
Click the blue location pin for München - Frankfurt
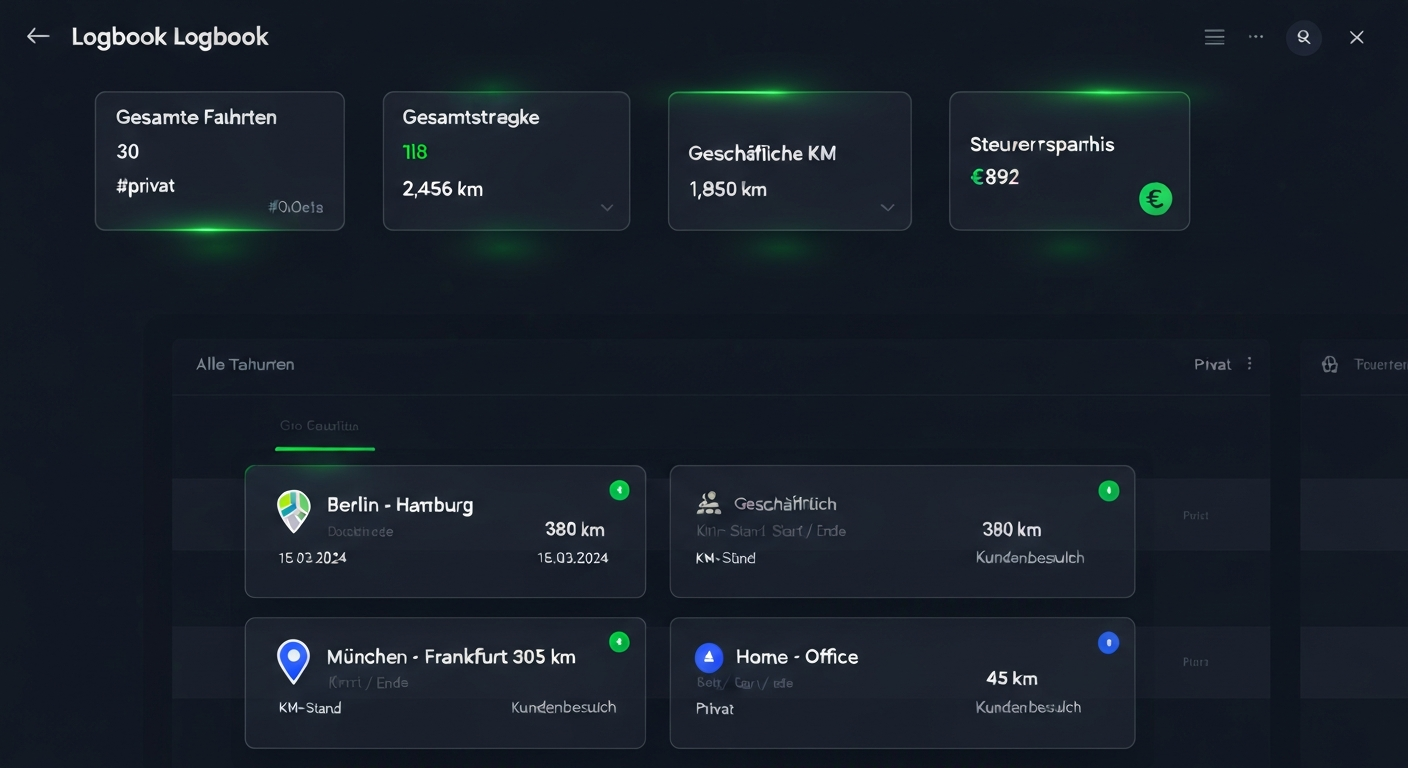pyautogui.click(x=293, y=661)
